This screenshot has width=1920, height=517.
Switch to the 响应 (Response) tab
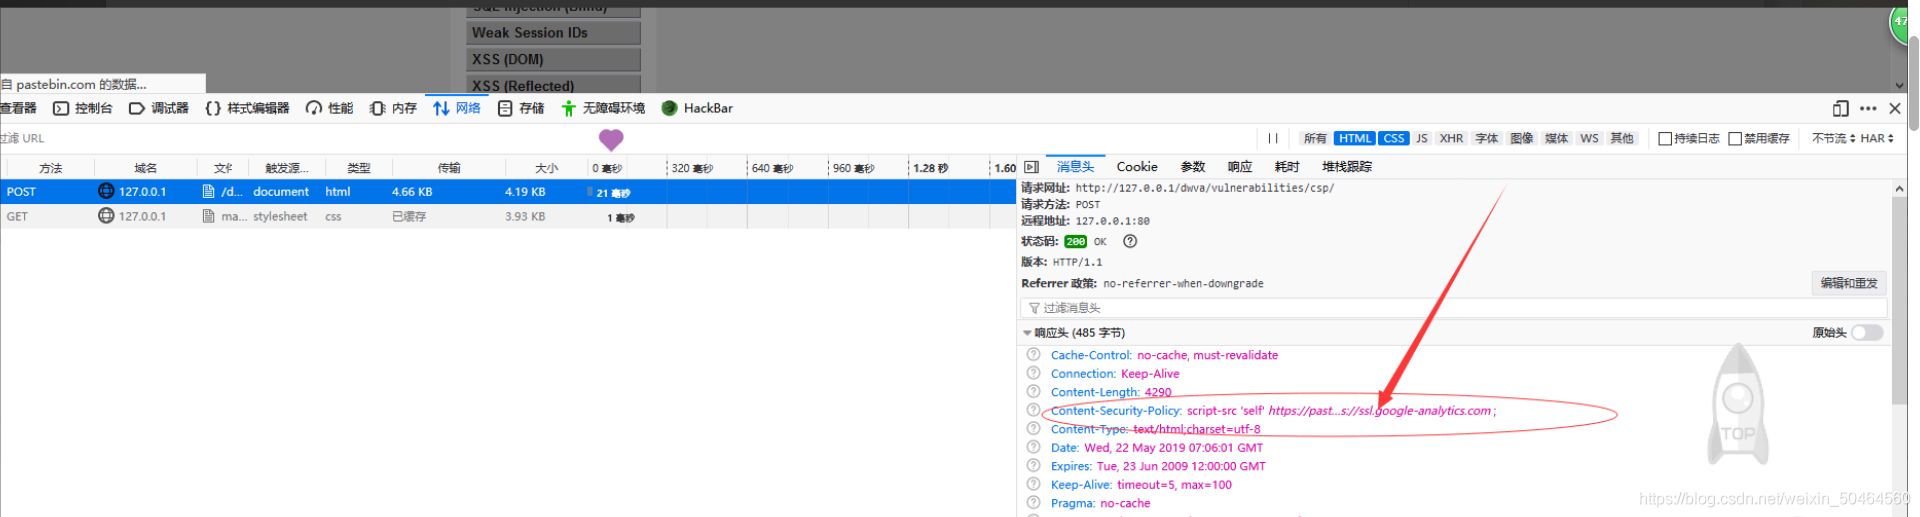click(x=1240, y=167)
